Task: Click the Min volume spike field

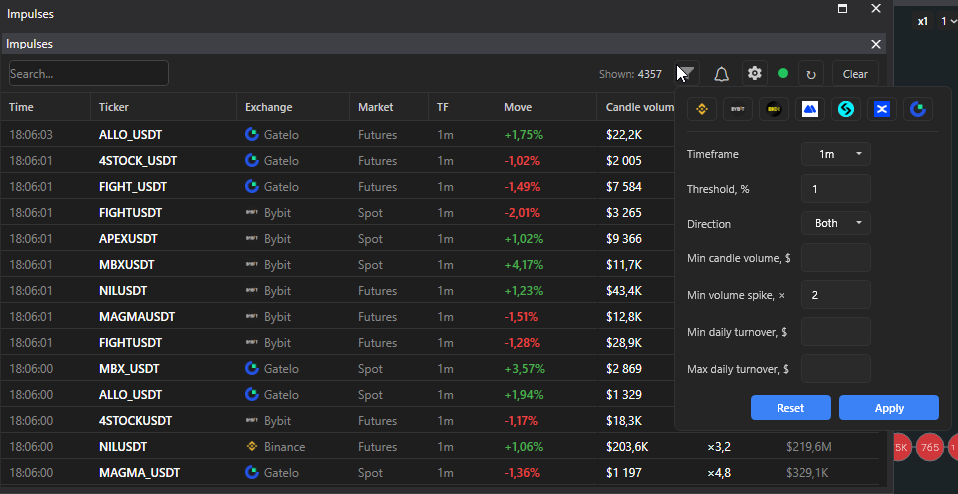Action: pos(836,295)
